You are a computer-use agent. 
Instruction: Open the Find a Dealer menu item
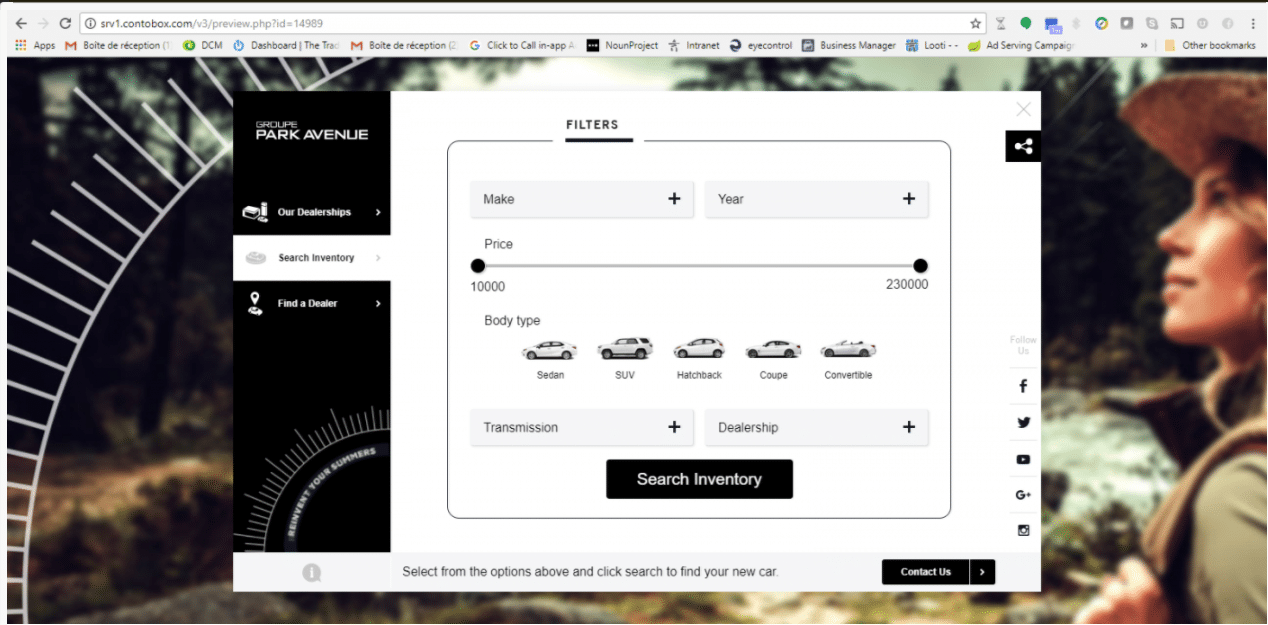pos(312,303)
